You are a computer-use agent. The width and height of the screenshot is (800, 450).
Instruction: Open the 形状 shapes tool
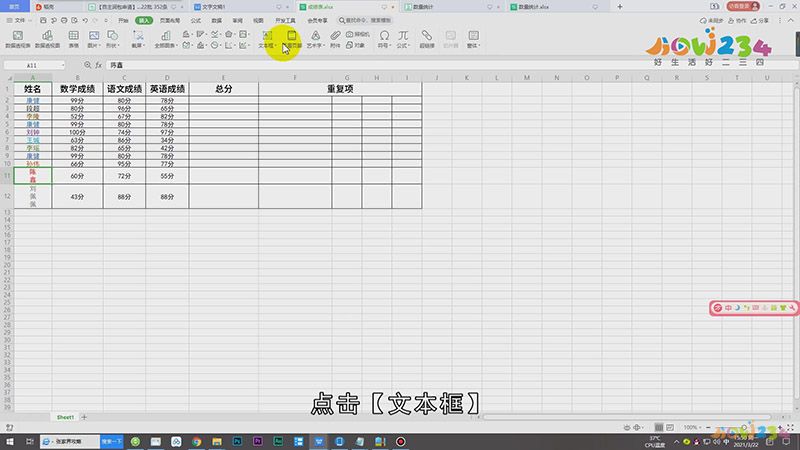[112, 39]
